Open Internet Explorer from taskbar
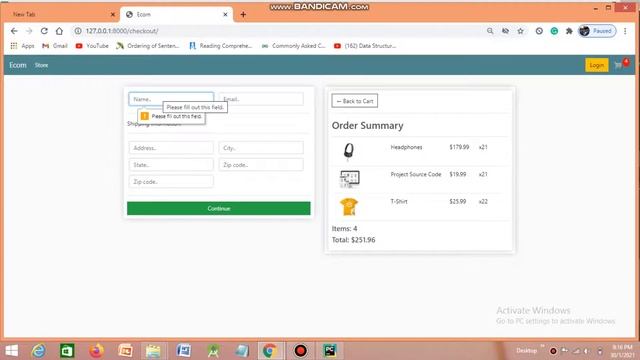The width and height of the screenshot is (640, 360). pyautogui.click(x=38, y=351)
